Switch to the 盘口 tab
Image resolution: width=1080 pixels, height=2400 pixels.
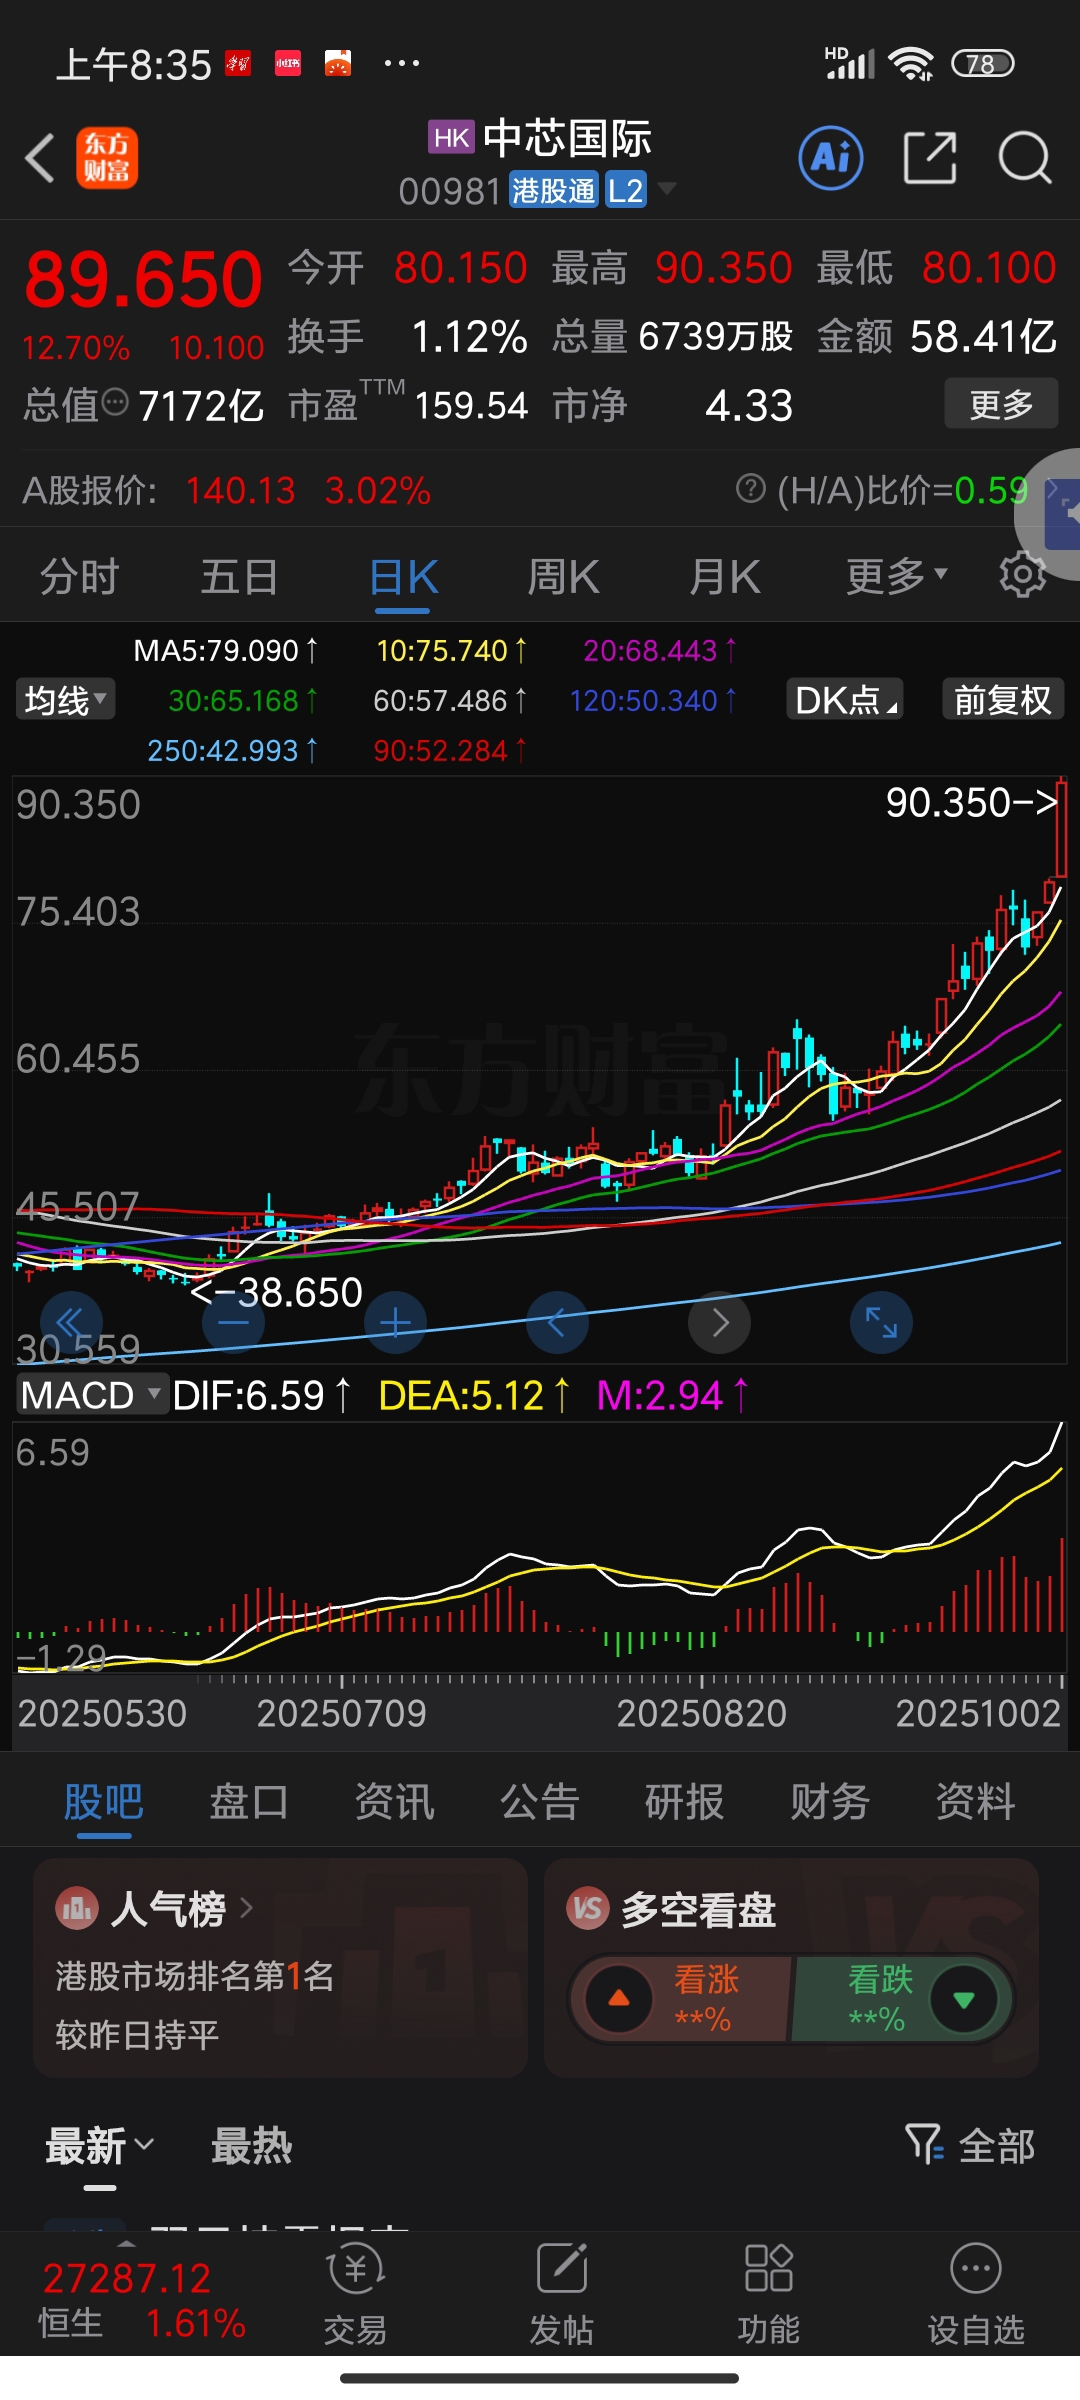(249, 1802)
